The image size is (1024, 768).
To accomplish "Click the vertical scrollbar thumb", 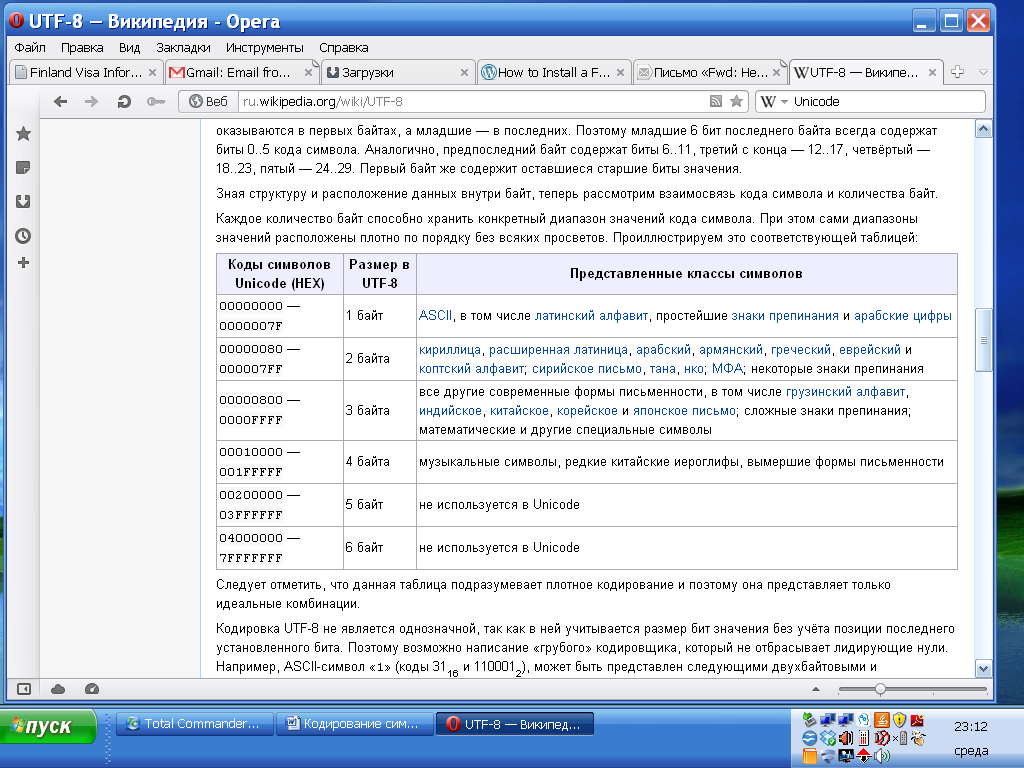I will pyautogui.click(x=983, y=340).
